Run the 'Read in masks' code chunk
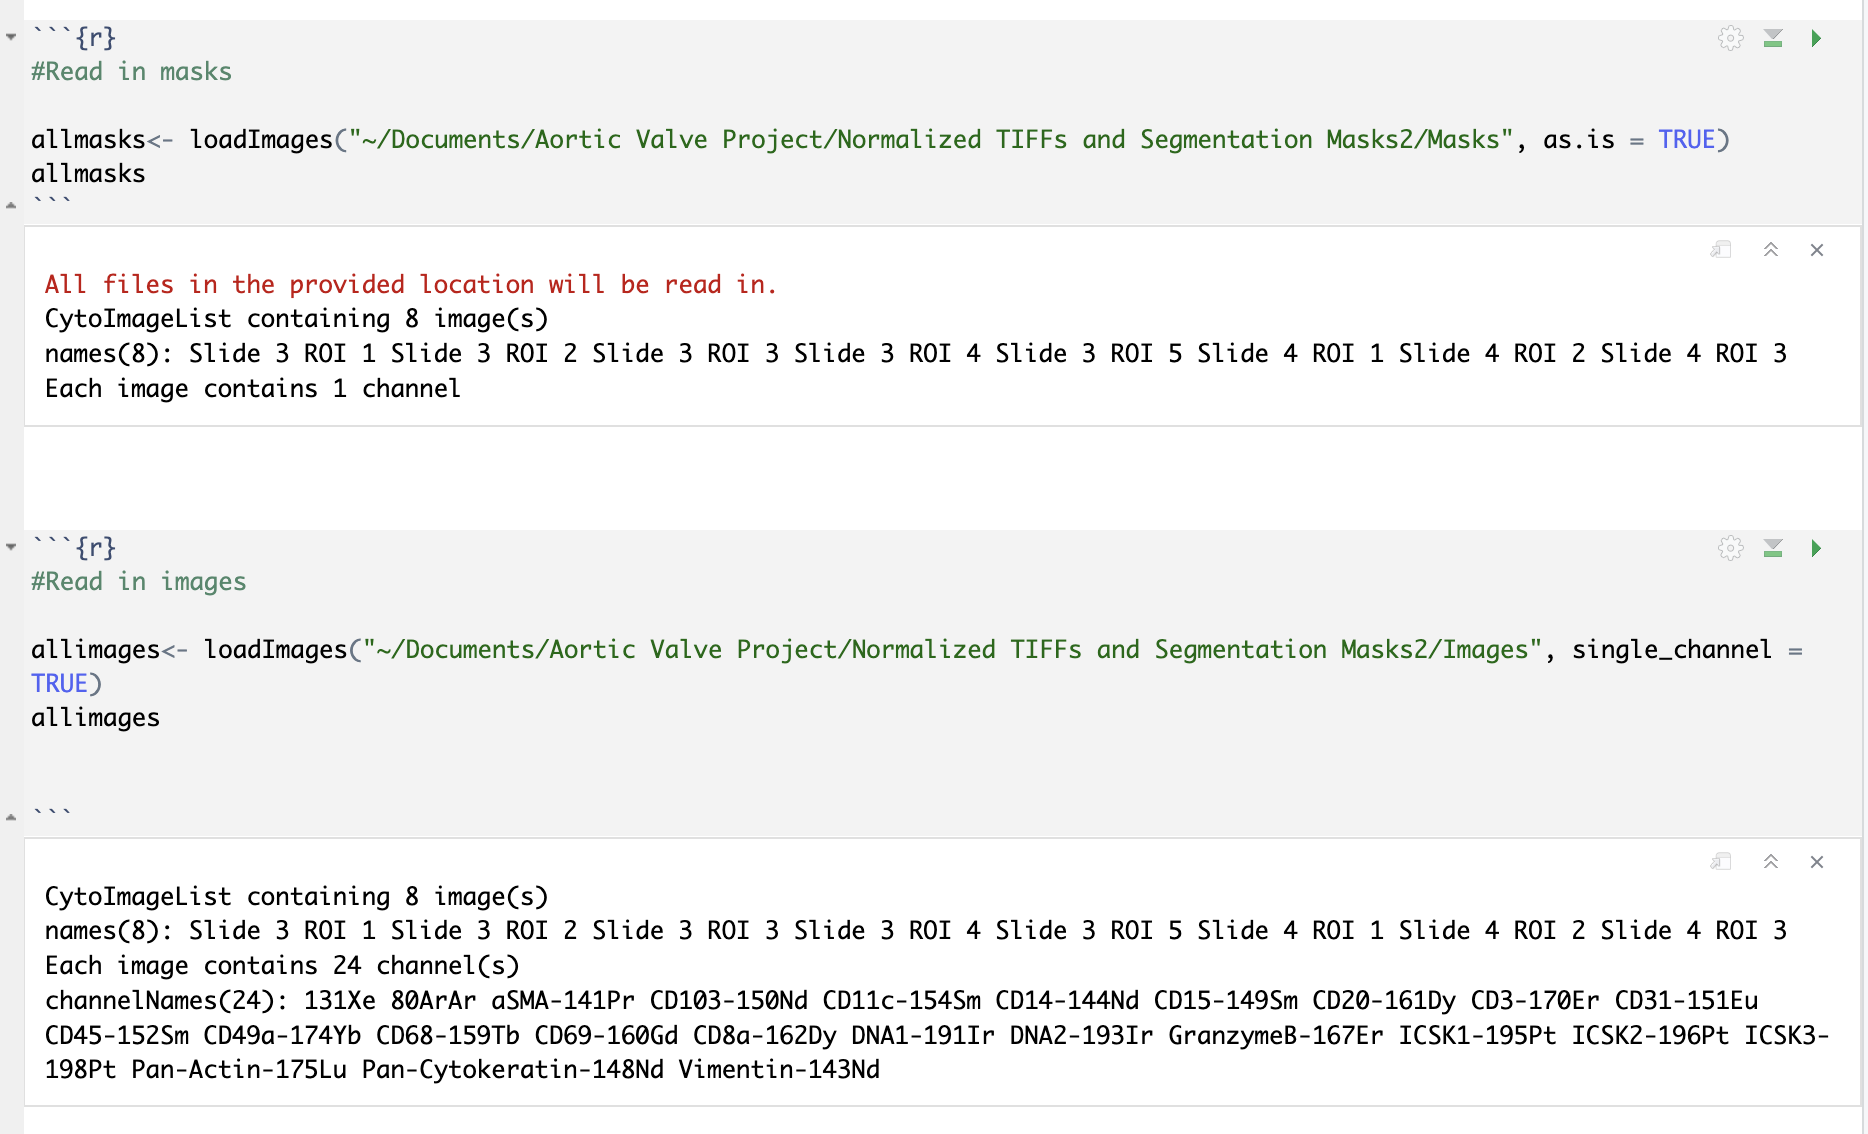 coord(1815,39)
